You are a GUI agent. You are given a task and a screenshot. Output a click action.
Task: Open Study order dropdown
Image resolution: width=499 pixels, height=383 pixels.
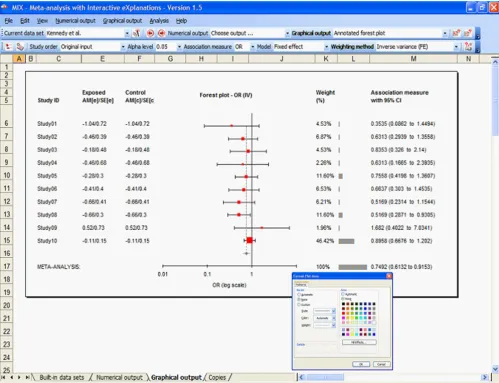point(123,47)
